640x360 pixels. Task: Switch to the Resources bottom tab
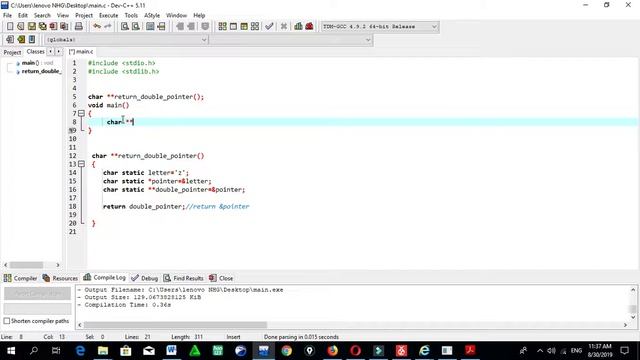coord(60,278)
